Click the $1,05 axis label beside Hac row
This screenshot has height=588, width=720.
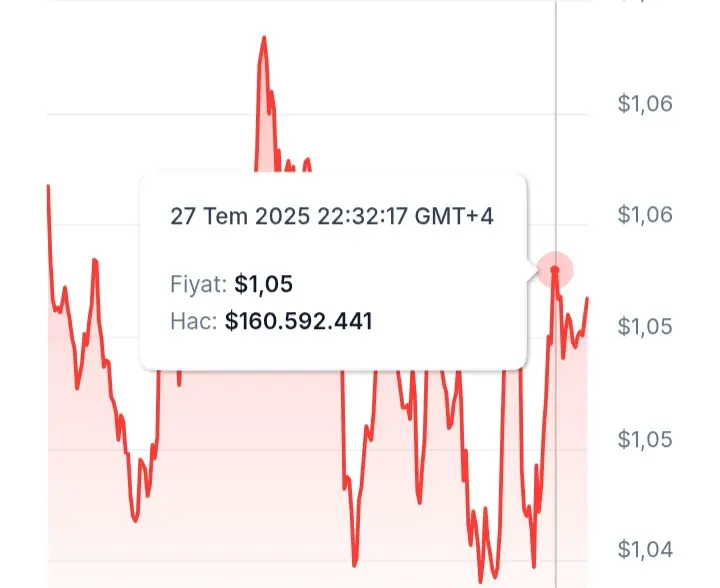645,326
